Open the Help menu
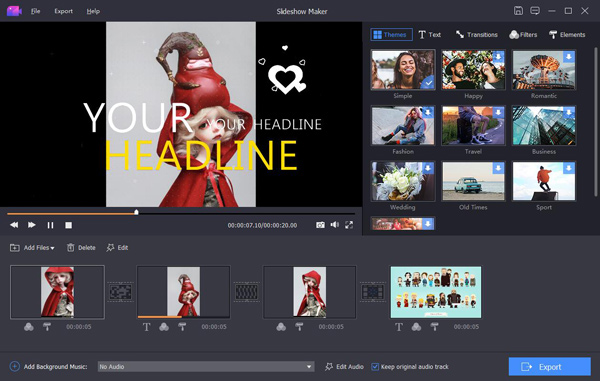The width and height of the screenshot is (600, 381). 93,11
